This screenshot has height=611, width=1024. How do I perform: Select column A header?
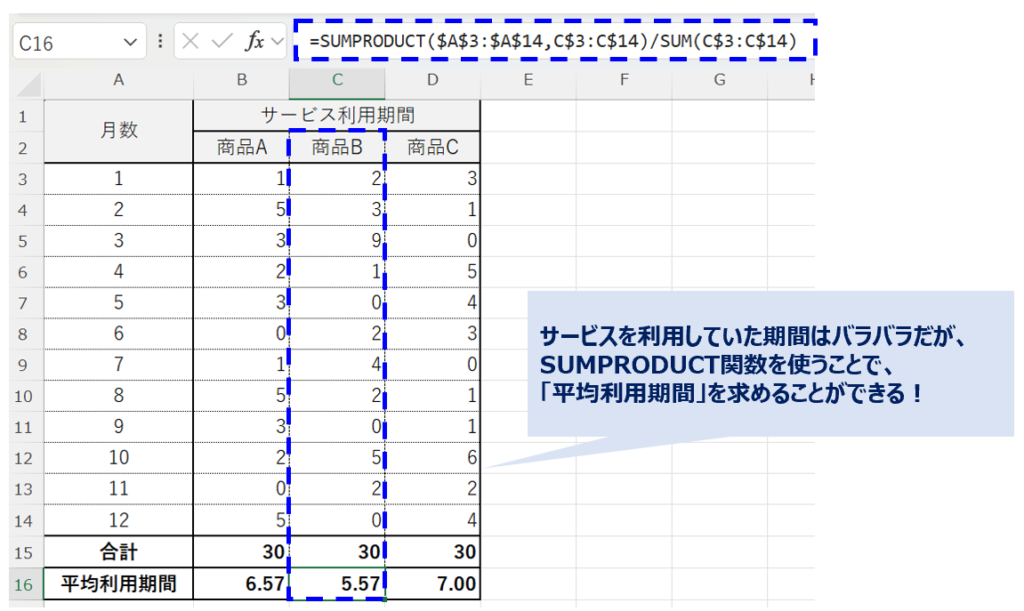(x=118, y=80)
